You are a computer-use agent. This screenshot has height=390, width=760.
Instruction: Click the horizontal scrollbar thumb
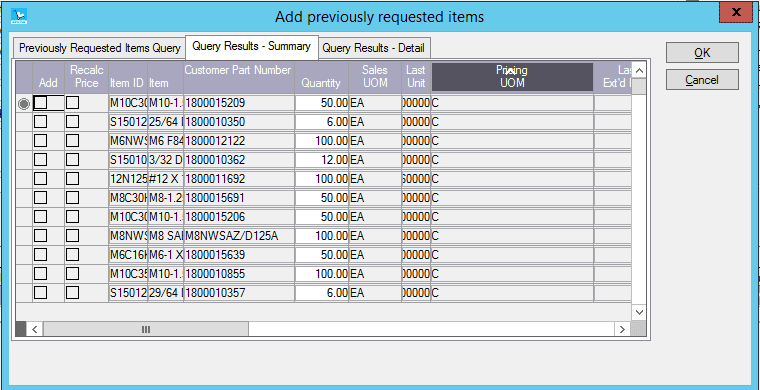point(145,329)
